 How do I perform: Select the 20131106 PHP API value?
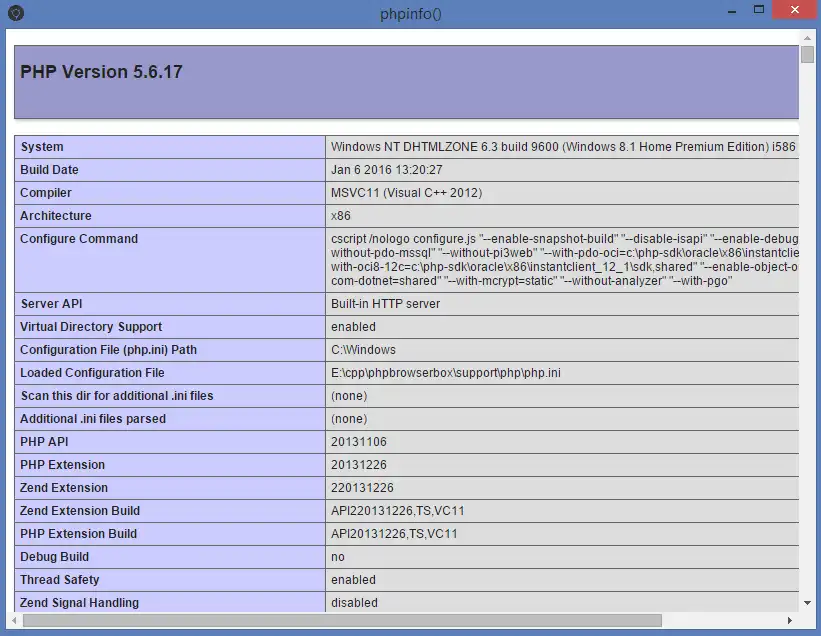359,442
